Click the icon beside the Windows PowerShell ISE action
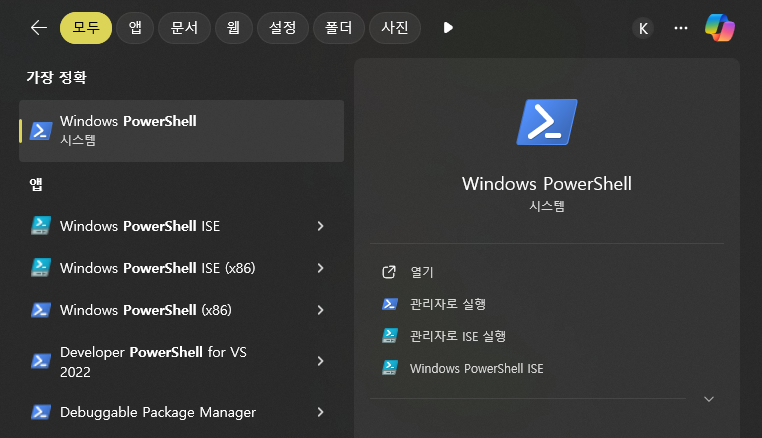762x438 pixels. [x=390, y=368]
